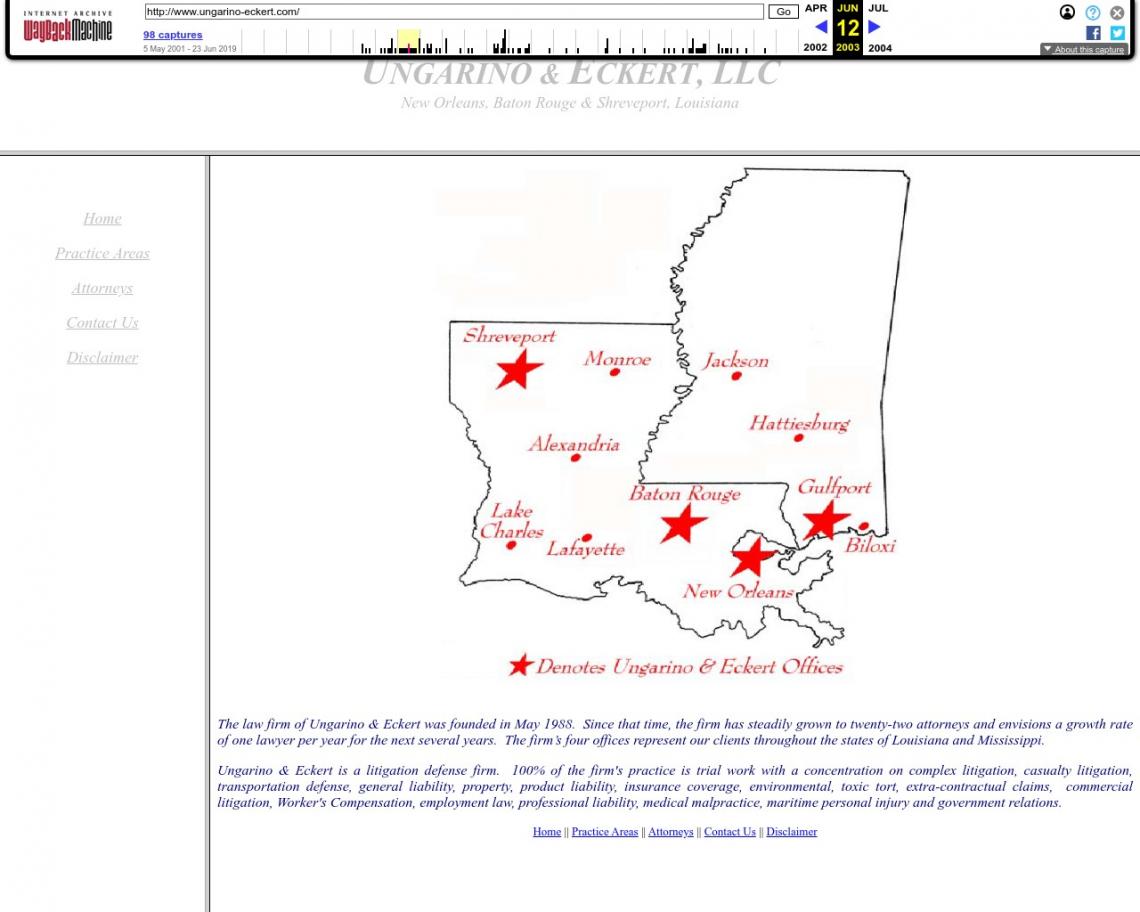Open the Wayback help question-mark icon

[1092, 12]
